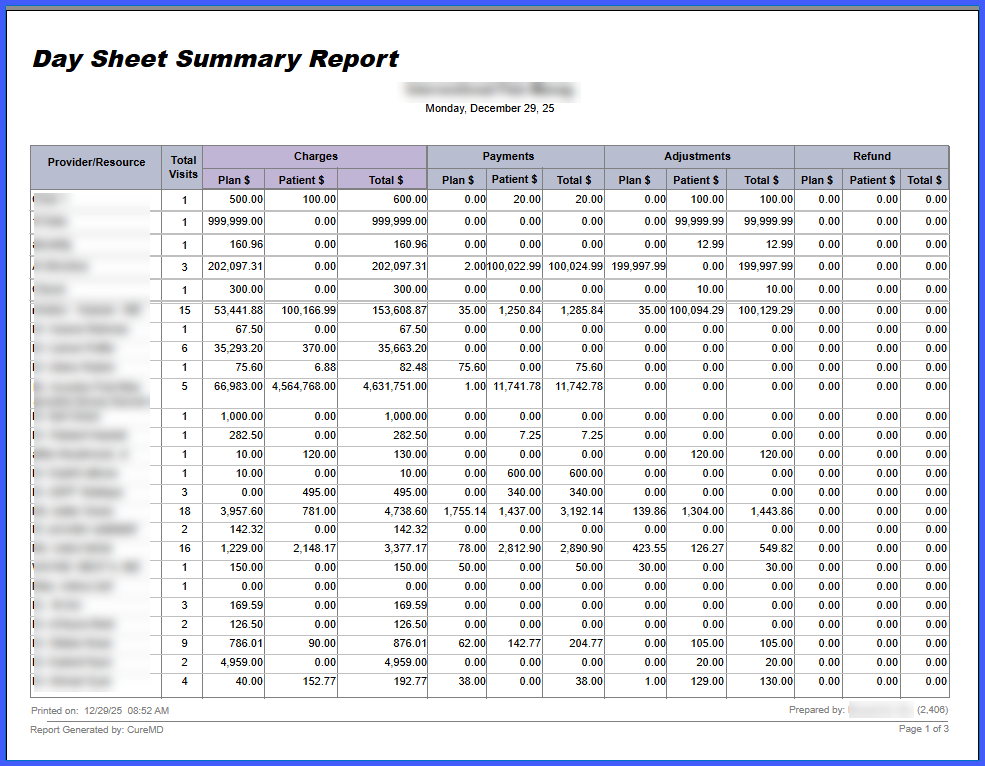Click the 'Prepared by:' footer label
This screenshot has height=766, width=985.
(x=817, y=709)
